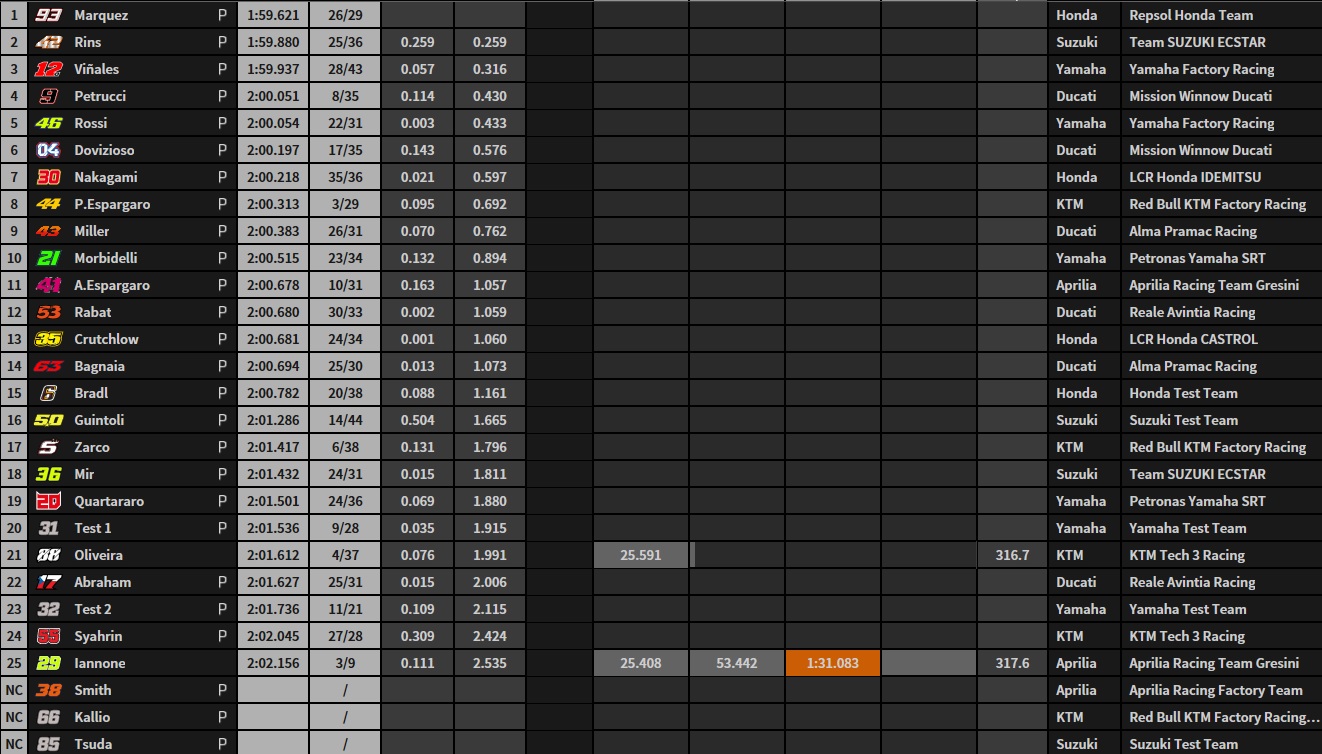Click Kallio's manufacturer KTM
This screenshot has height=754, width=1322.
pos(1069,717)
